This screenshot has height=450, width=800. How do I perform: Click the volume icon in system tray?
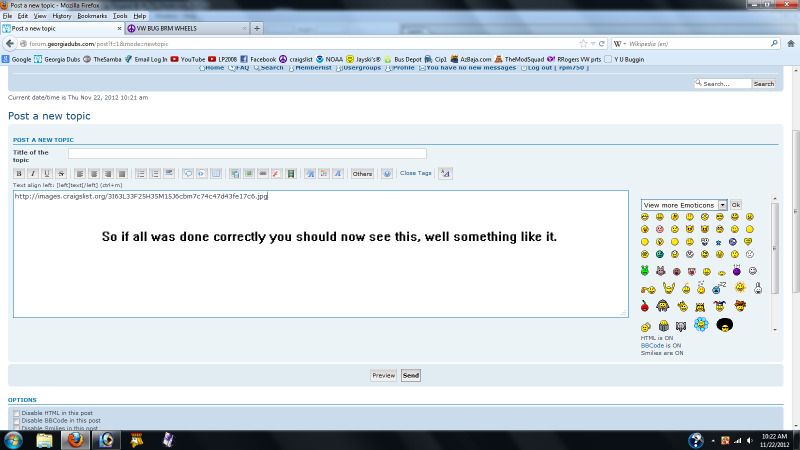749,440
